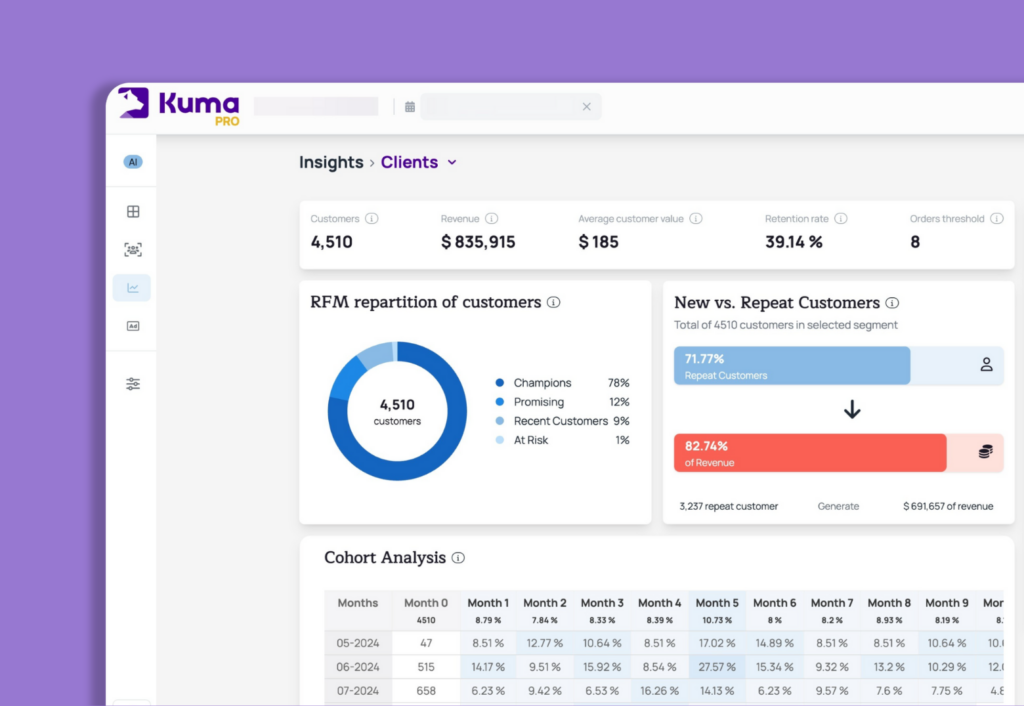Viewport: 1024px width, 706px height.
Task: Show info for Retention rate
Action: pos(841,219)
